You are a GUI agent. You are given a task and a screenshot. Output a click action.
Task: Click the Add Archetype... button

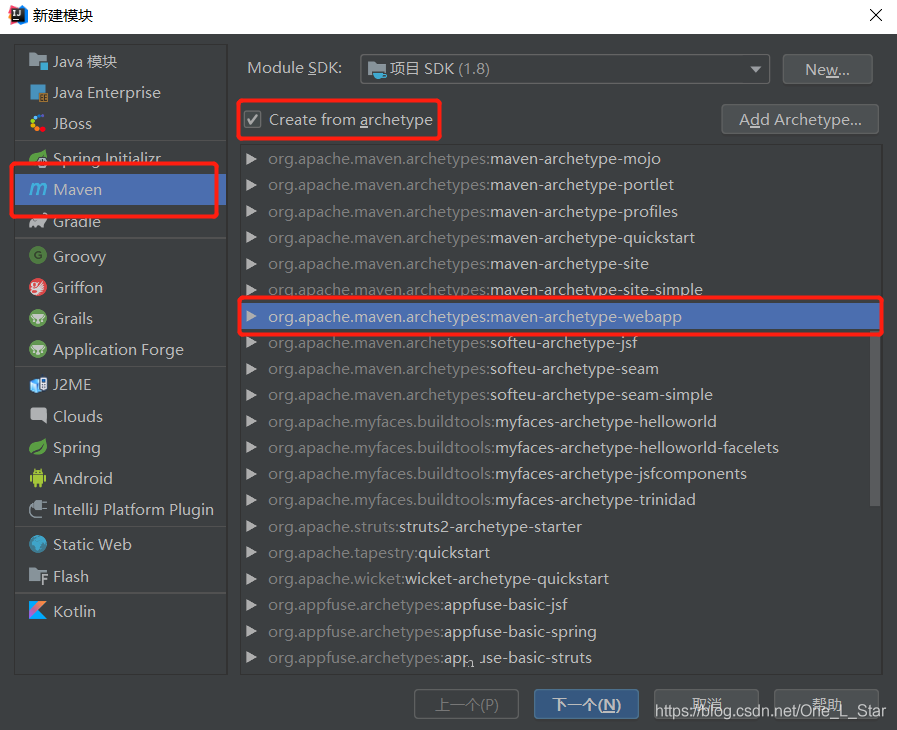pyautogui.click(x=800, y=119)
